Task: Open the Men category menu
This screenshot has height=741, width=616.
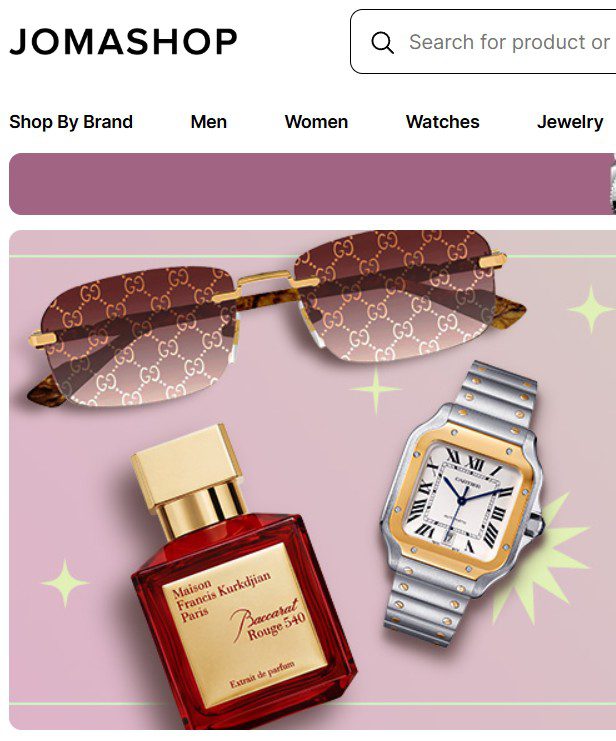Action: click(x=208, y=122)
